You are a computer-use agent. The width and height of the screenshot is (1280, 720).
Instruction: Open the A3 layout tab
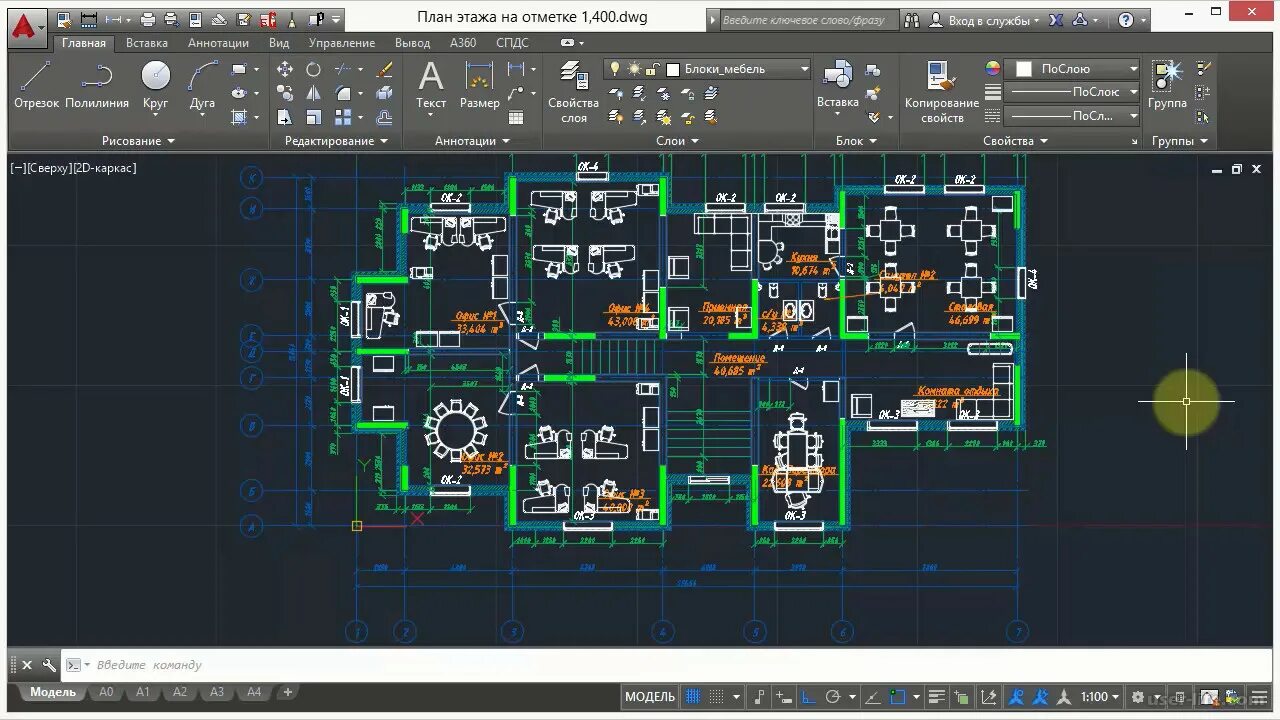pyautogui.click(x=217, y=692)
